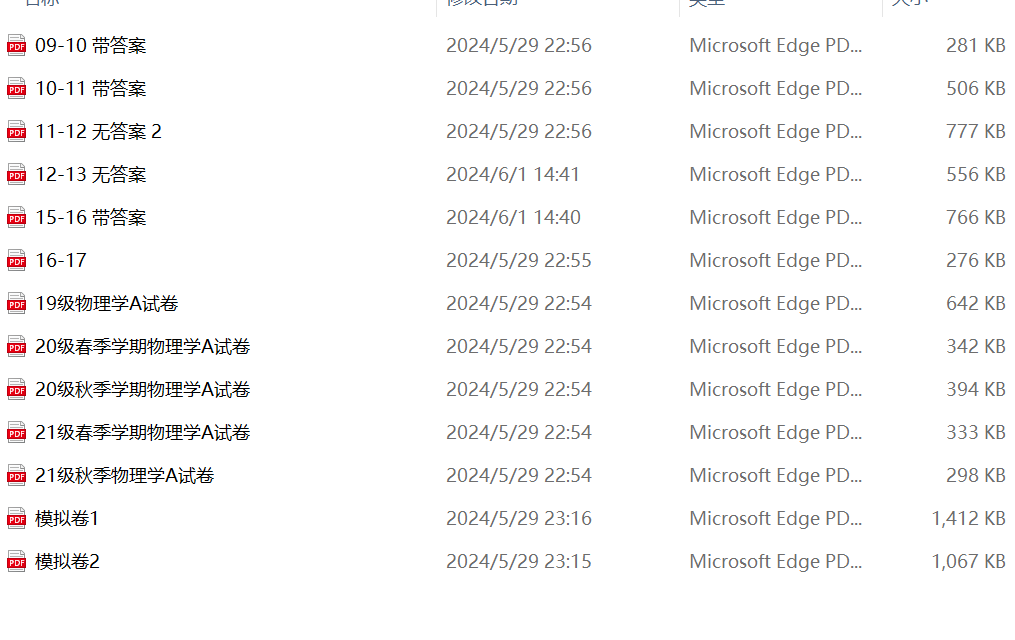Select the 20级秋季学期物理学A试卷 file name
Screen dimensions: 1015x640
pos(142,389)
